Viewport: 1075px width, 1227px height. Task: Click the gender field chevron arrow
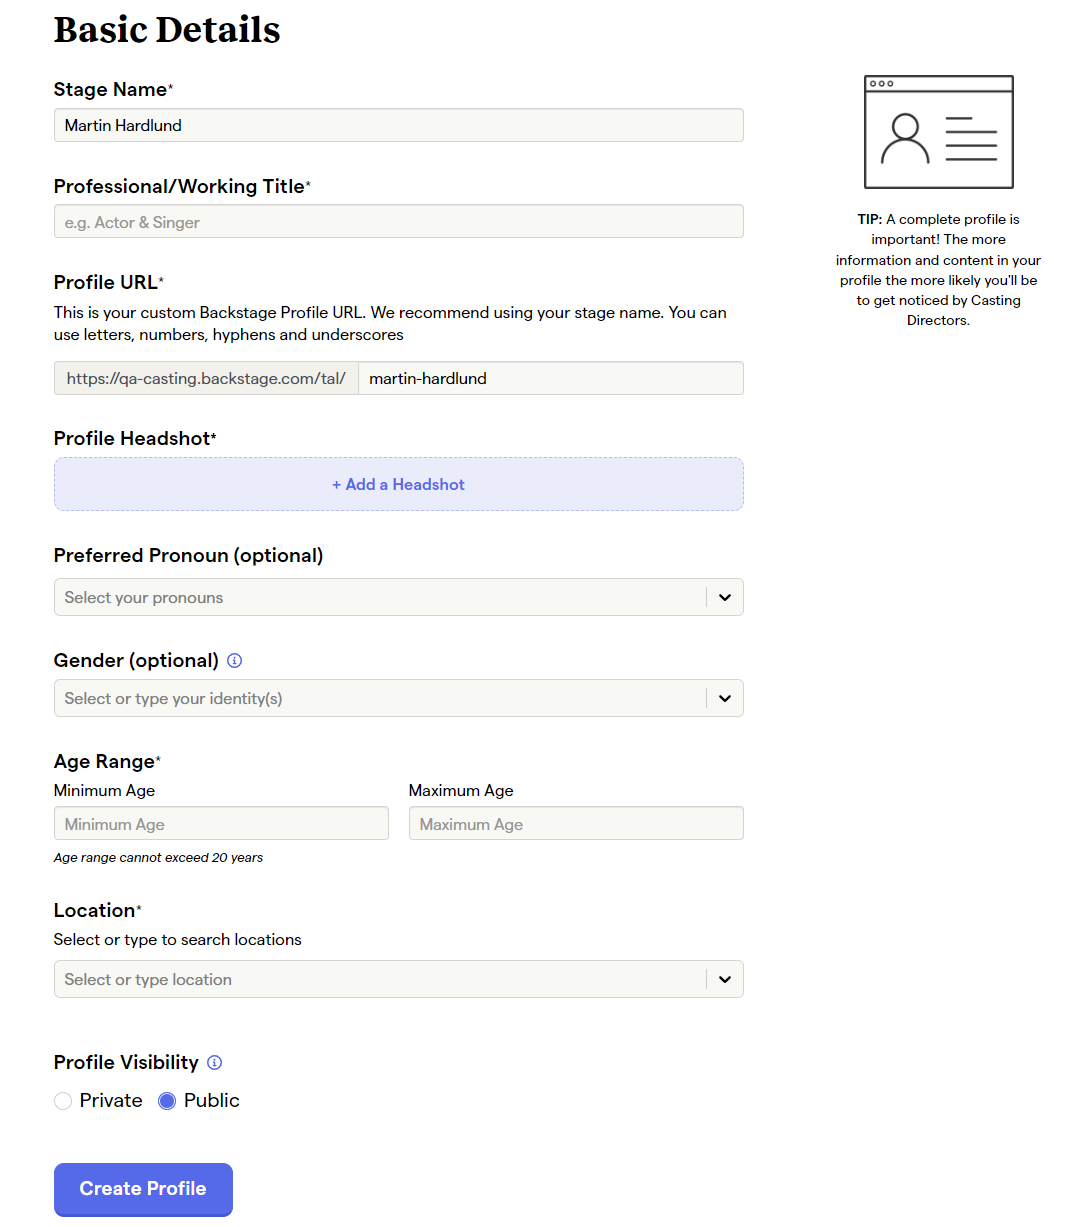click(x=725, y=699)
